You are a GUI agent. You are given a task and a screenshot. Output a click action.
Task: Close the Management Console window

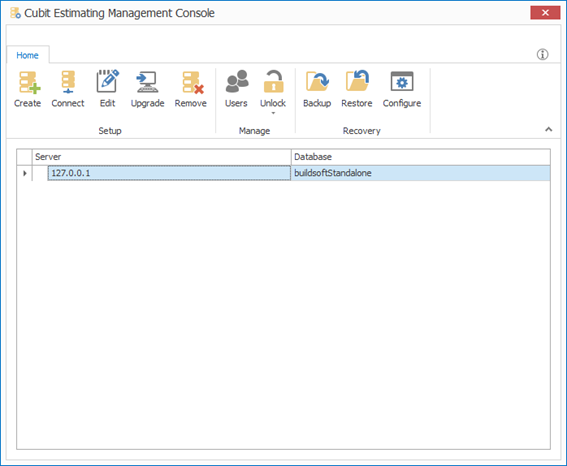click(x=545, y=13)
